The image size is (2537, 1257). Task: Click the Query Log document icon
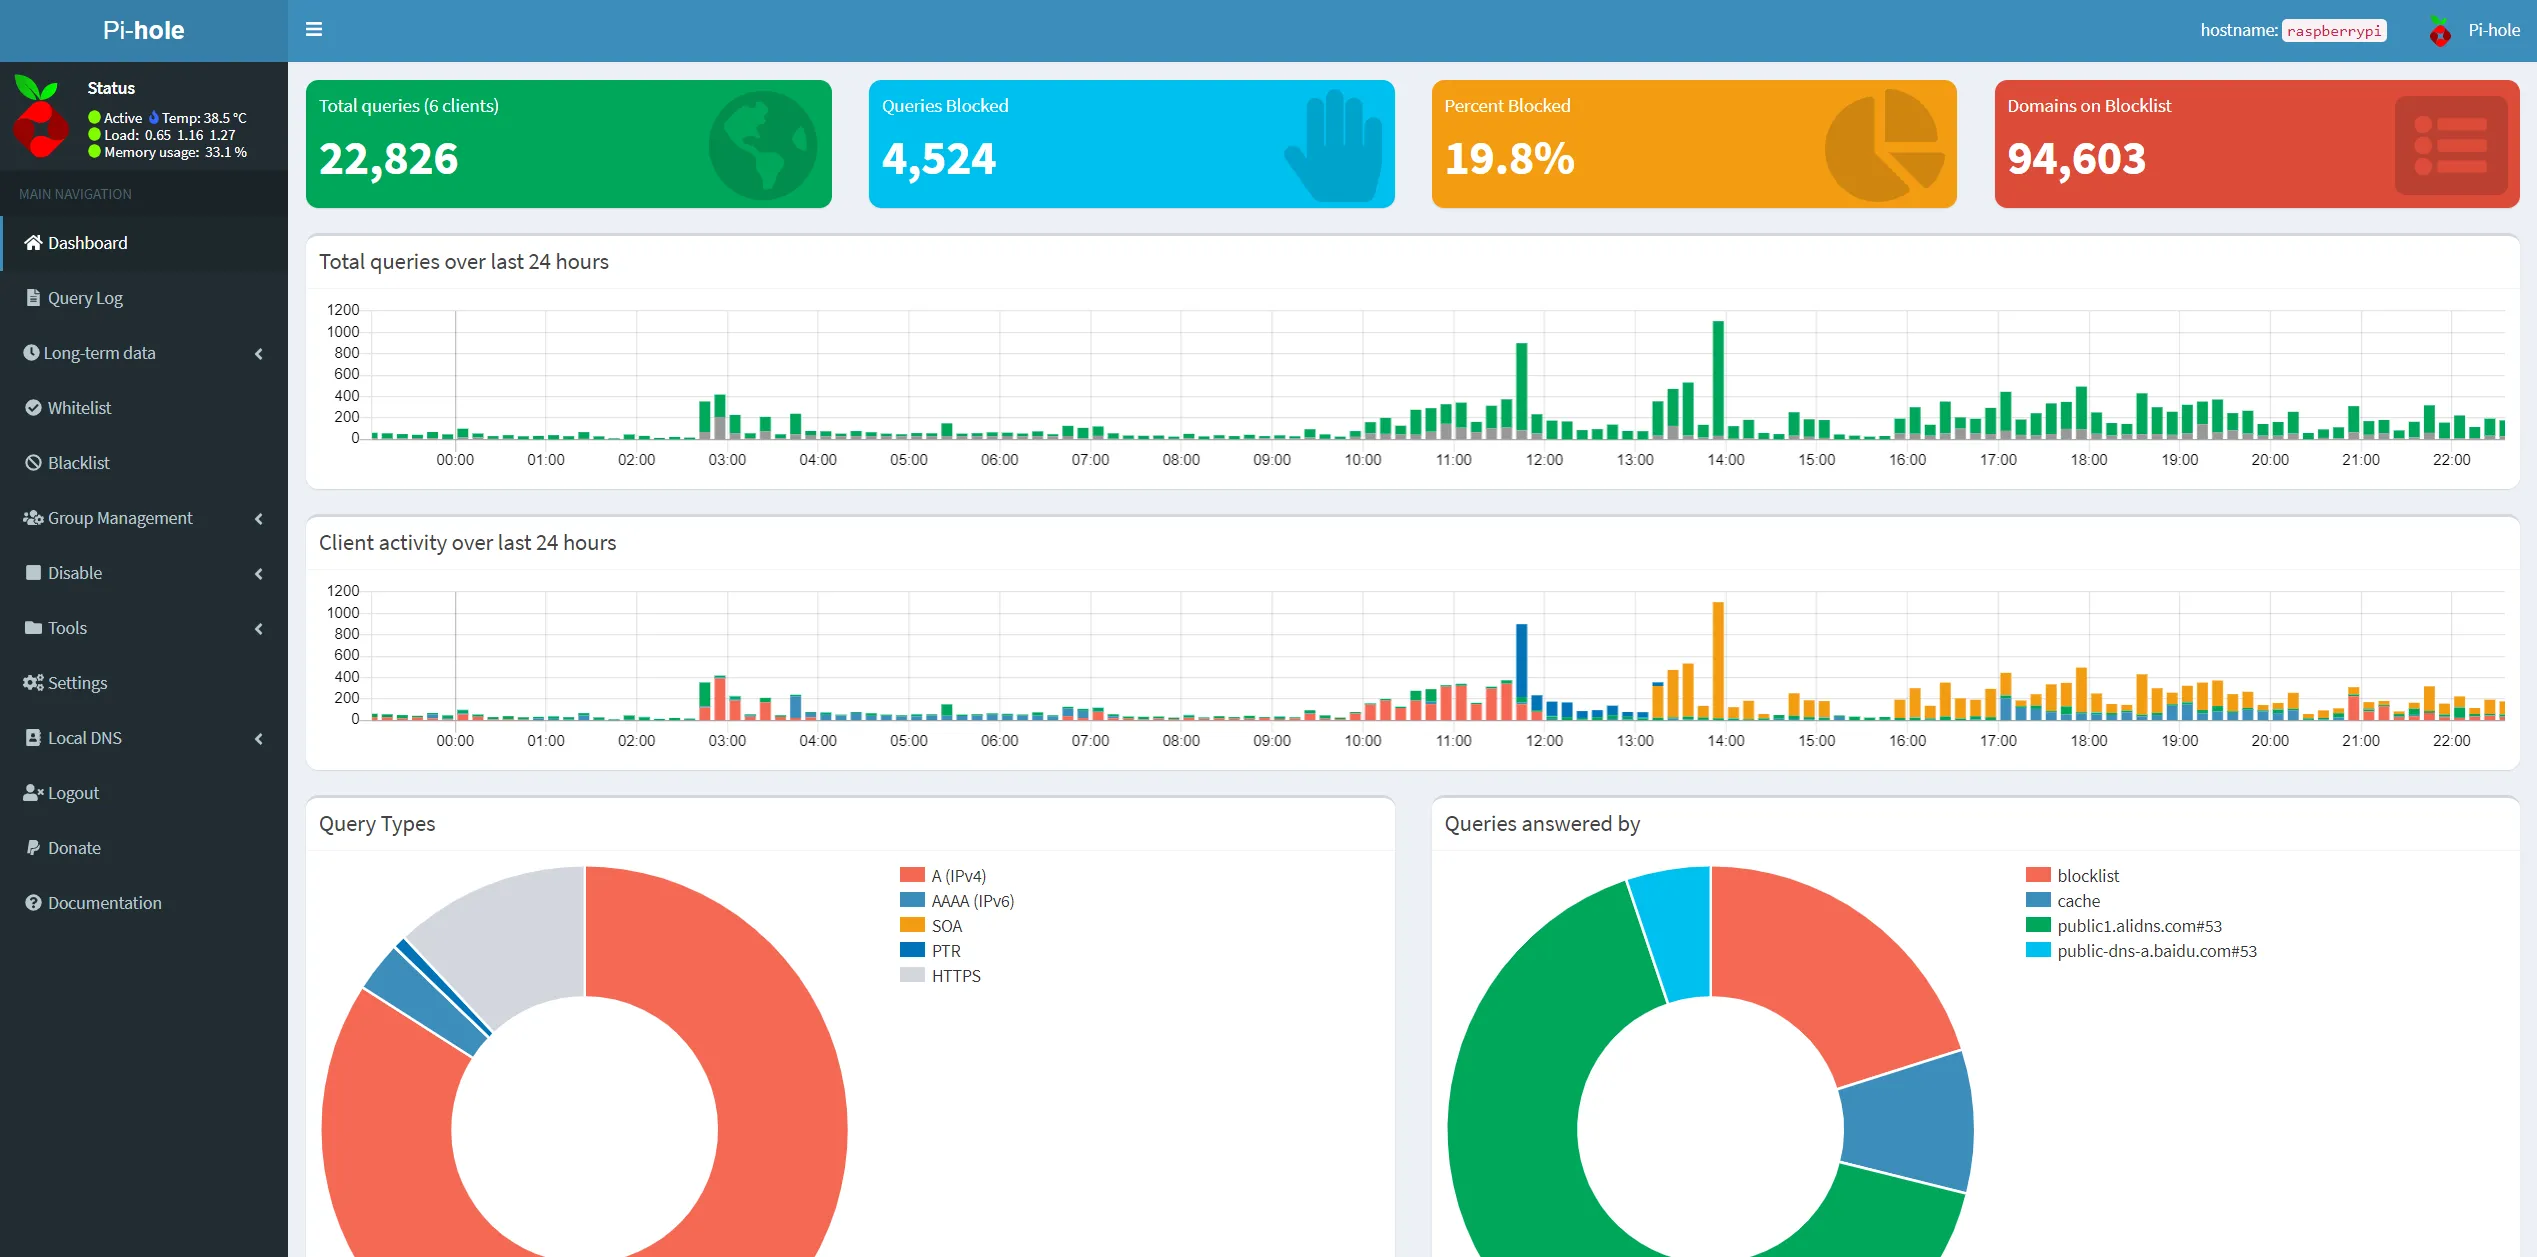pos(33,297)
